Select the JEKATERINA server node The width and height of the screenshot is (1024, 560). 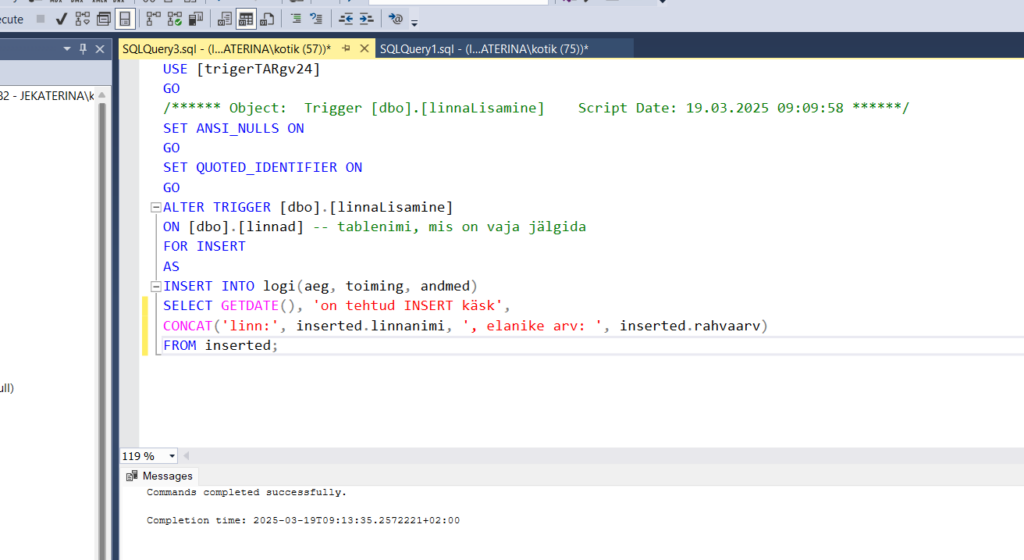tap(47, 96)
